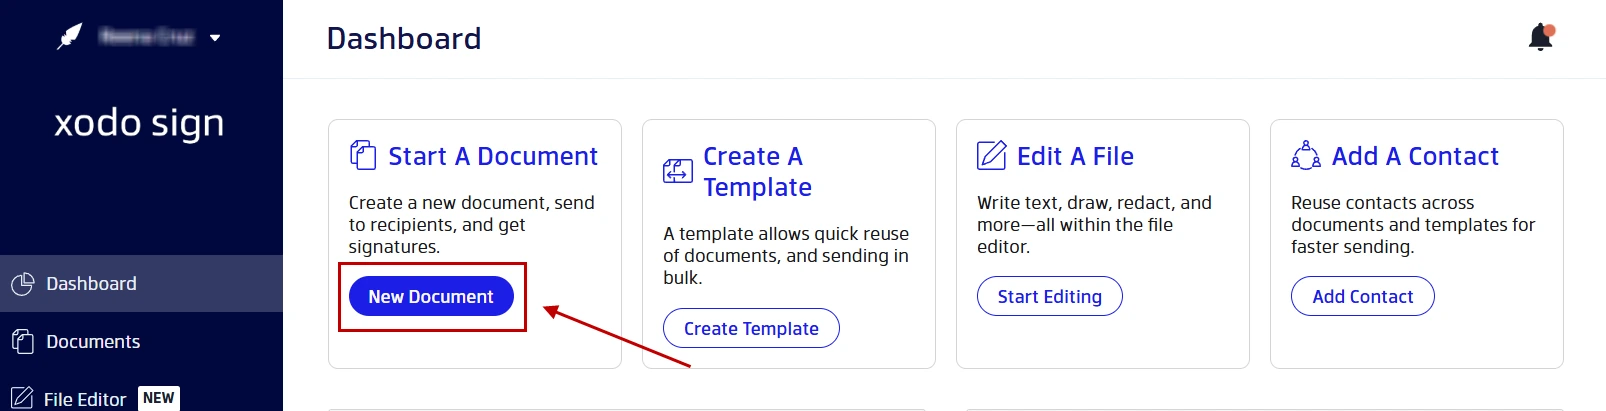1606x411 pixels.
Task: Click the blurred account name
Action: [146, 37]
